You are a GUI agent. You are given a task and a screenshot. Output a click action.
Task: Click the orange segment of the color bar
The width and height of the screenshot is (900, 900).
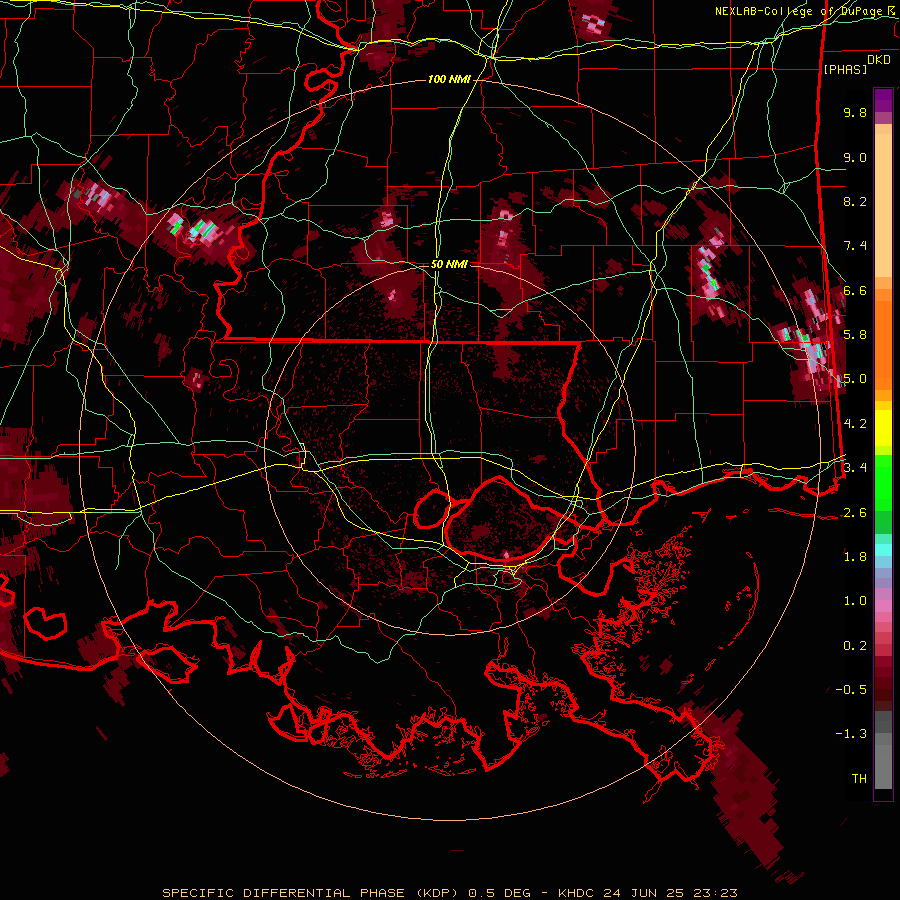click(883, 339)
